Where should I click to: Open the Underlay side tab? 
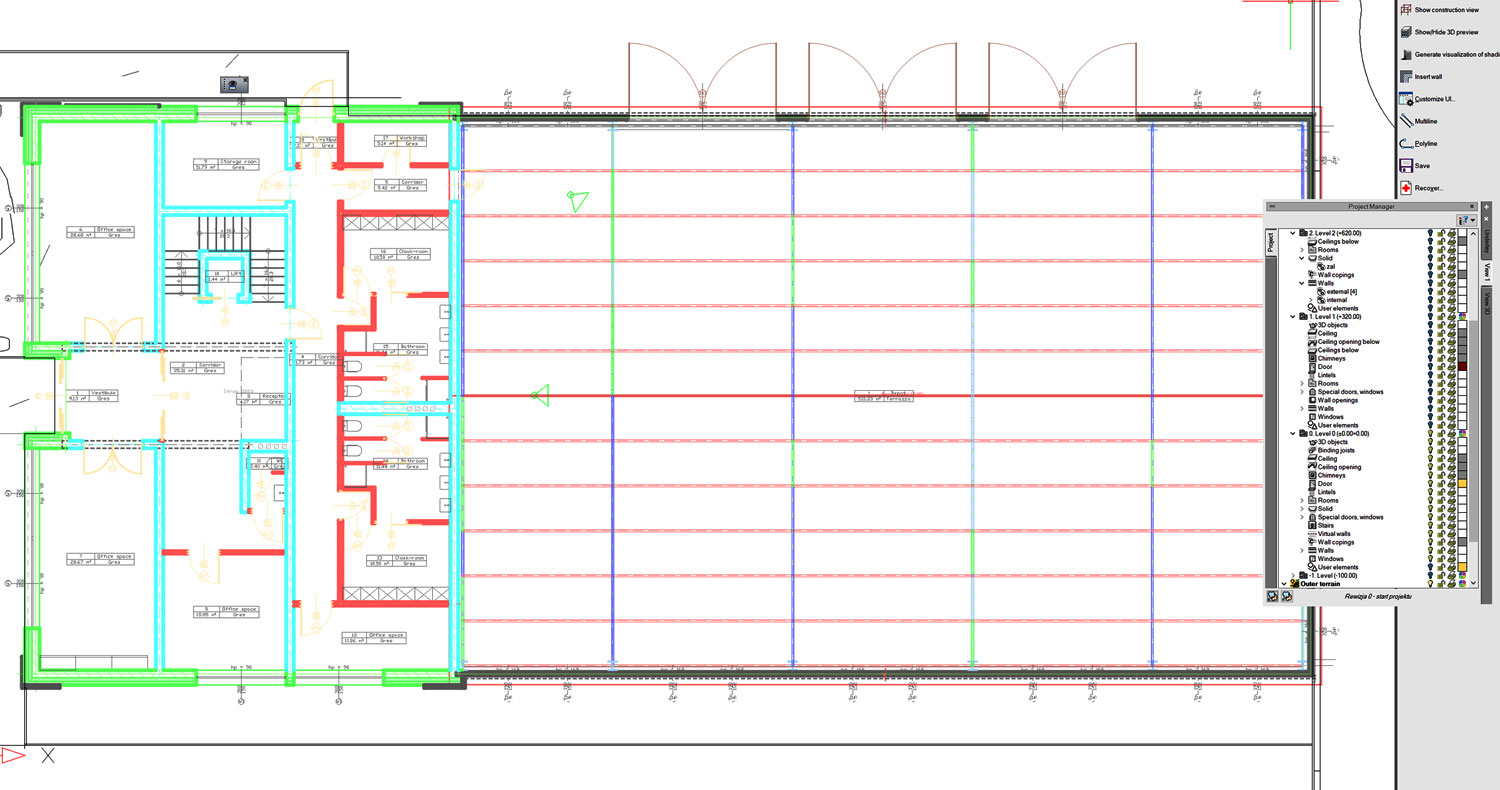click(x=1487, y=241)
